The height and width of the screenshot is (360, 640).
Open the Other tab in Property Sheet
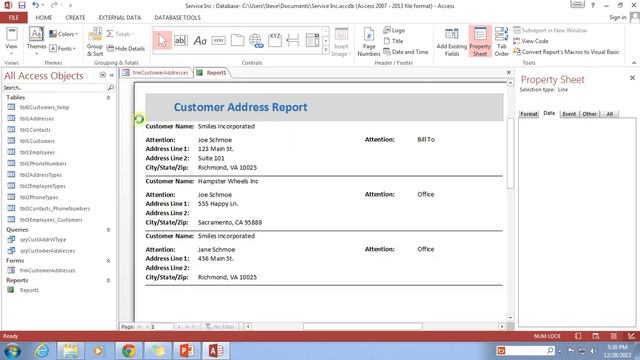tap(589, 114)
